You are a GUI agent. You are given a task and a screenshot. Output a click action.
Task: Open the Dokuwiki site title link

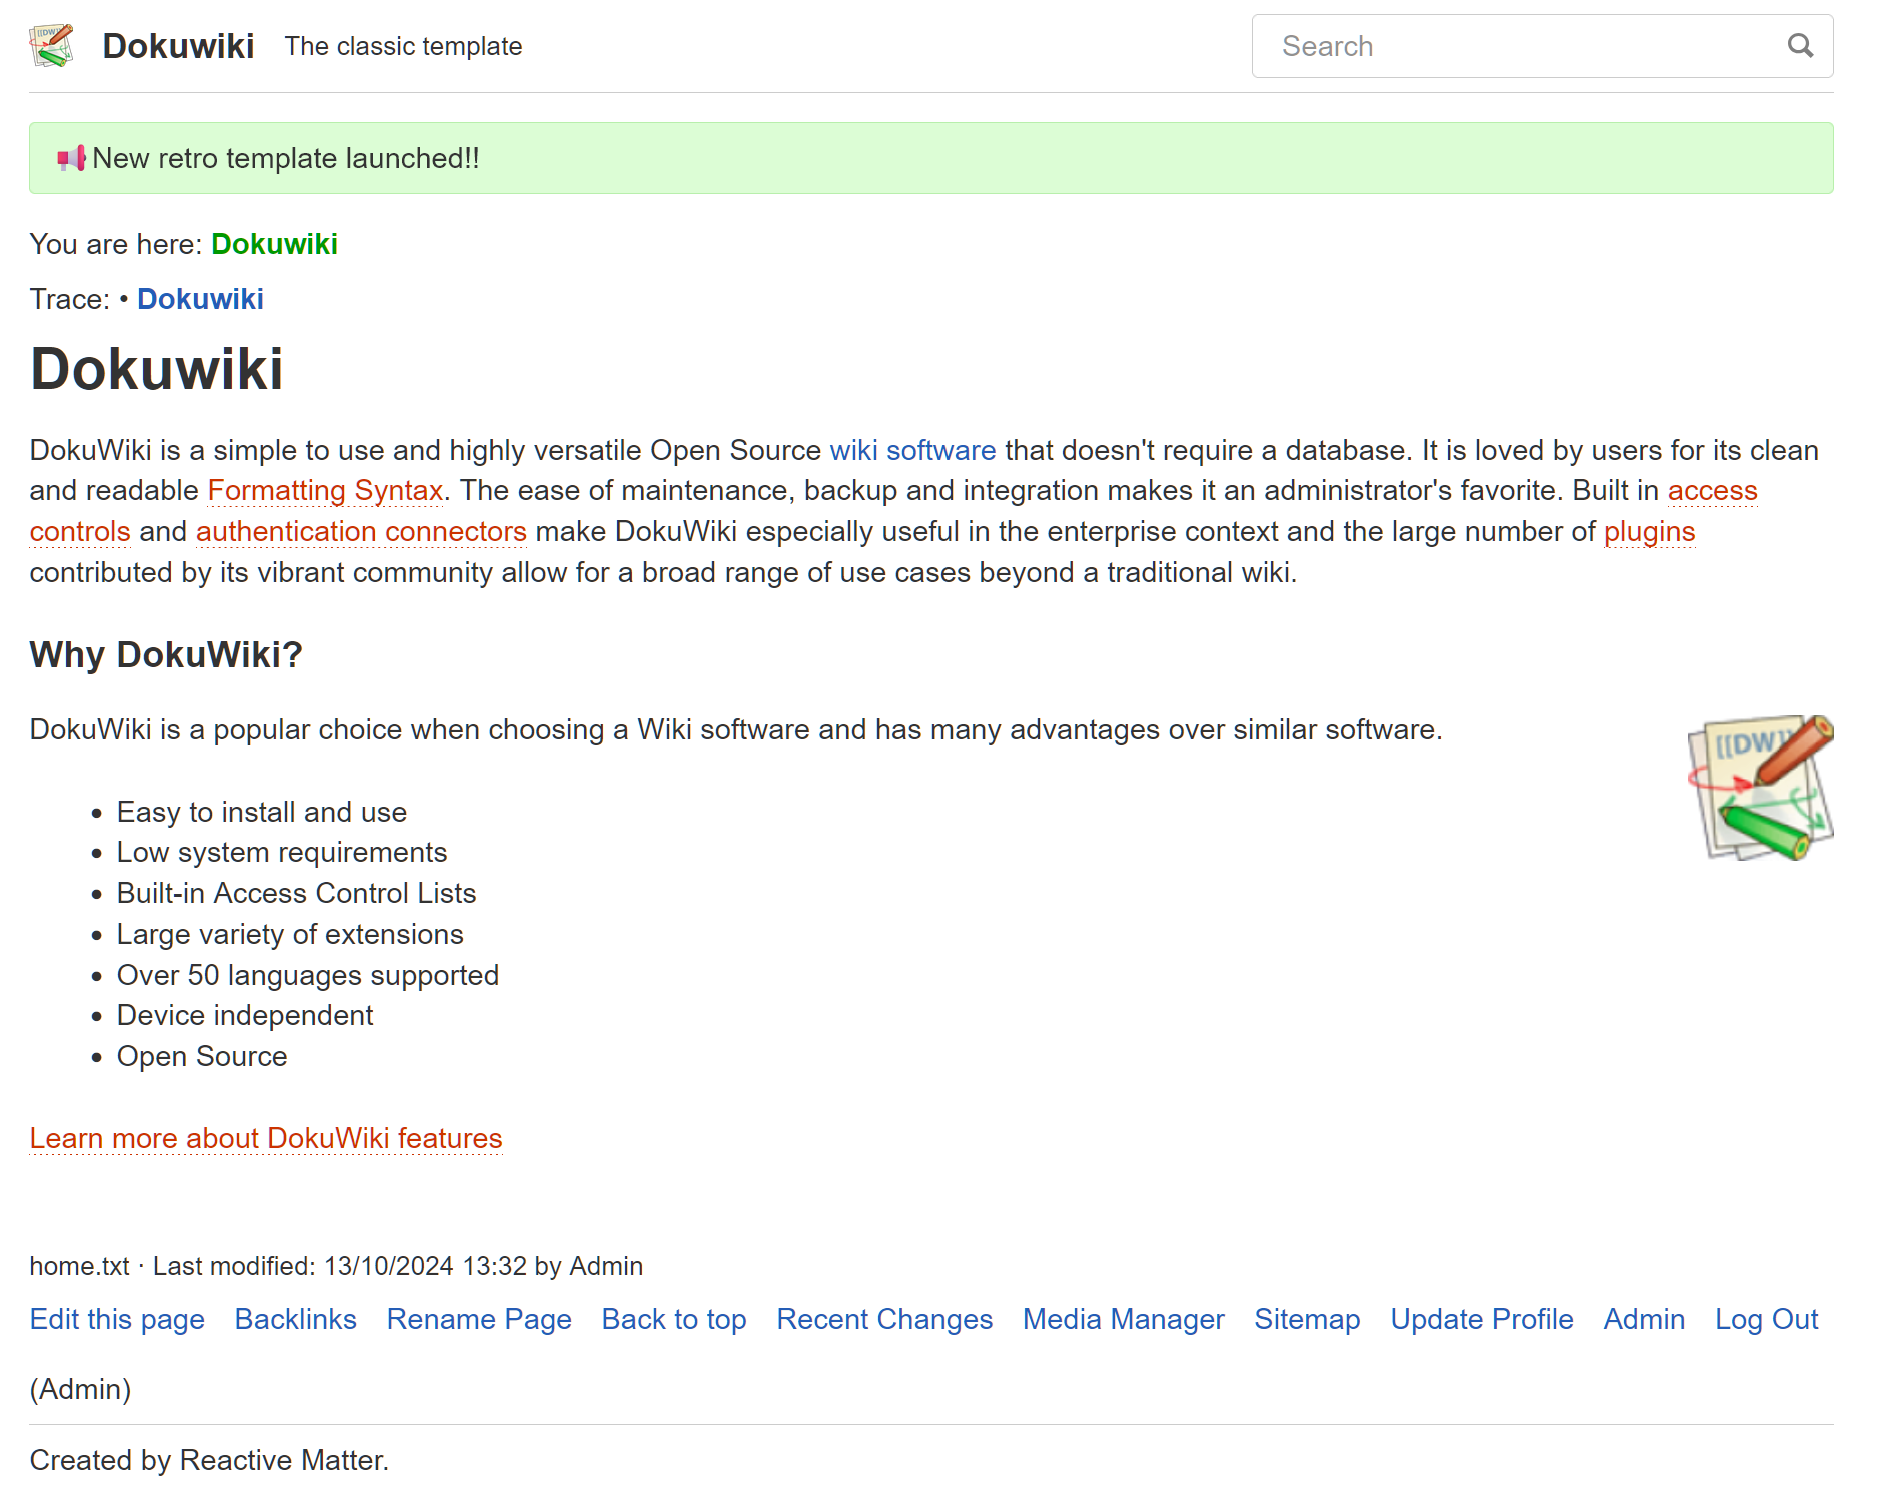coord(178,46)
